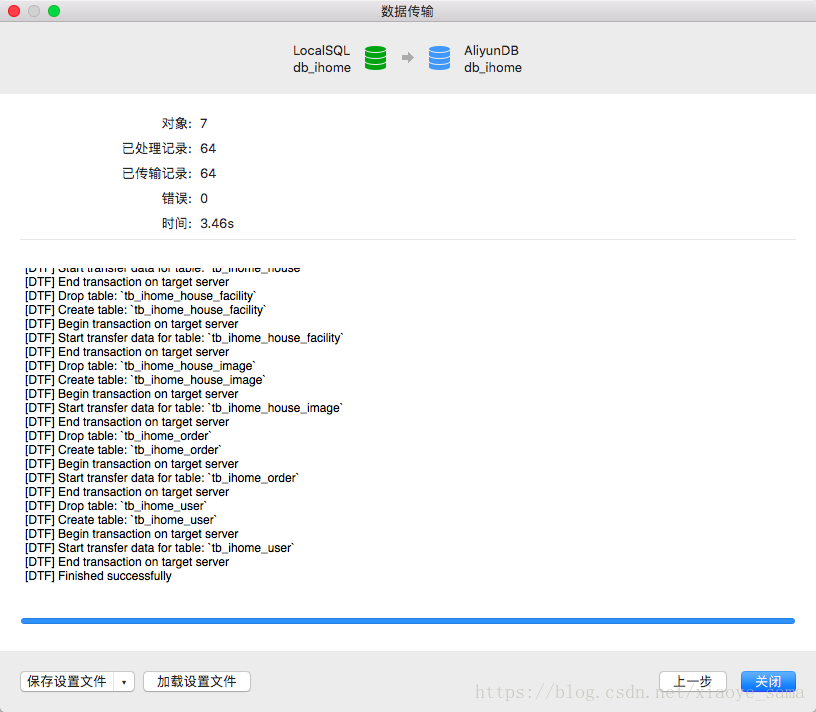816x712 pixels.
Task: Select log line Drop table tb_ihome_user
Action: tap(116, 506)
